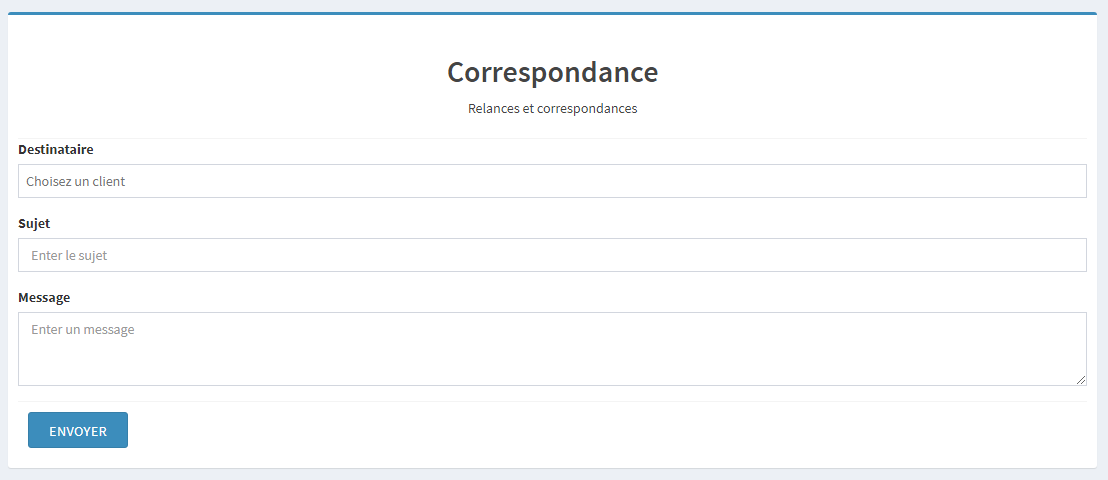Click the "Relances et correspondances" subtitle
Screen dimensions: 1108x480
click(x=552, y=108)
